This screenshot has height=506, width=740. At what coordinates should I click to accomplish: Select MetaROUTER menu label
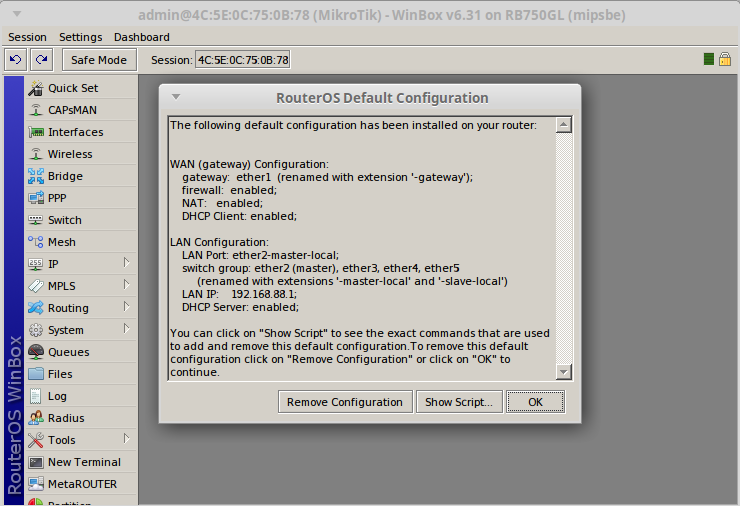coord(83,484)
